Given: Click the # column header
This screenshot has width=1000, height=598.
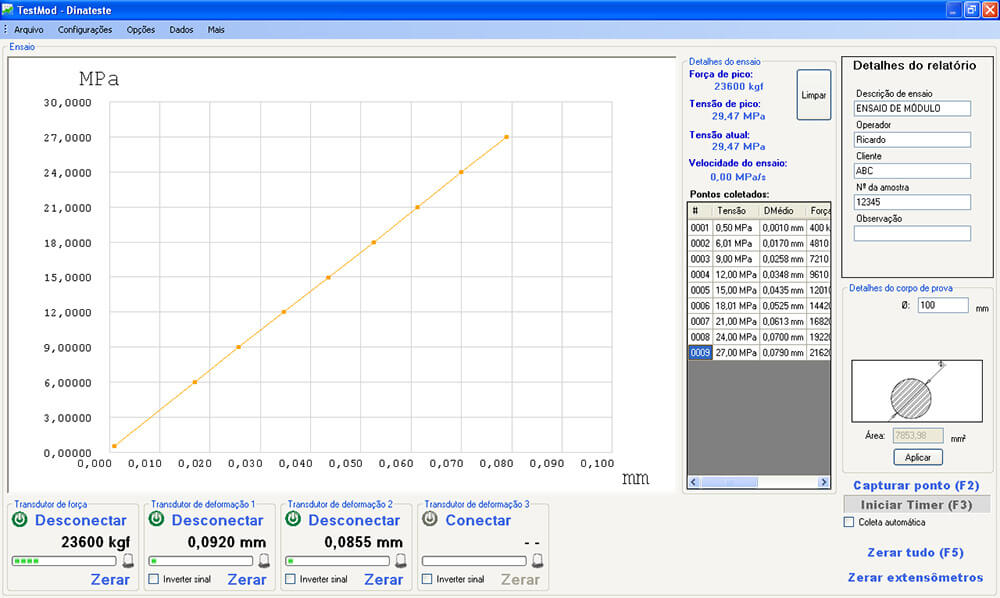Looking at the screenshot, I should 700,210.
